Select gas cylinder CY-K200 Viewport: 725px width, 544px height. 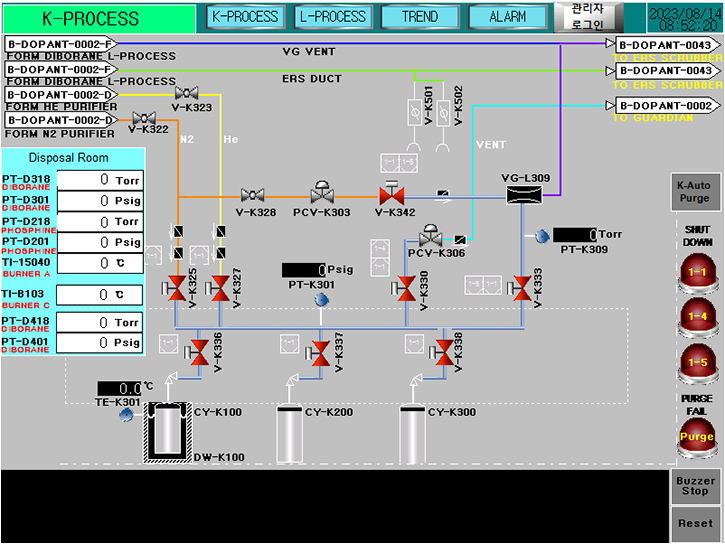point(289,434)
